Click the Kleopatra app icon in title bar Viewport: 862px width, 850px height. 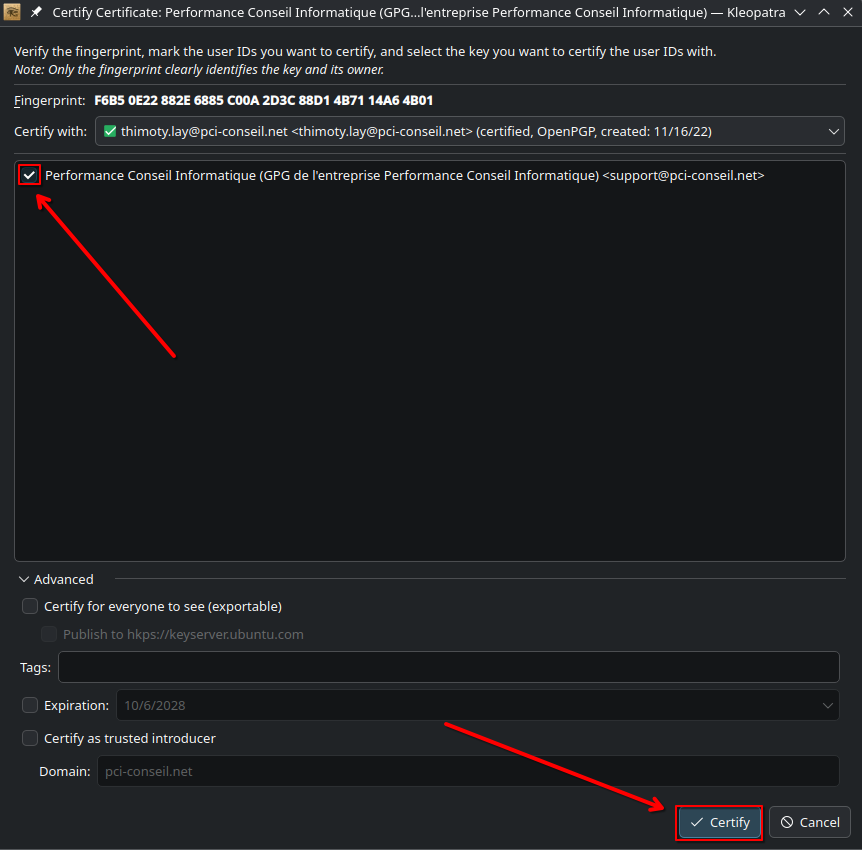pos(14,12)
